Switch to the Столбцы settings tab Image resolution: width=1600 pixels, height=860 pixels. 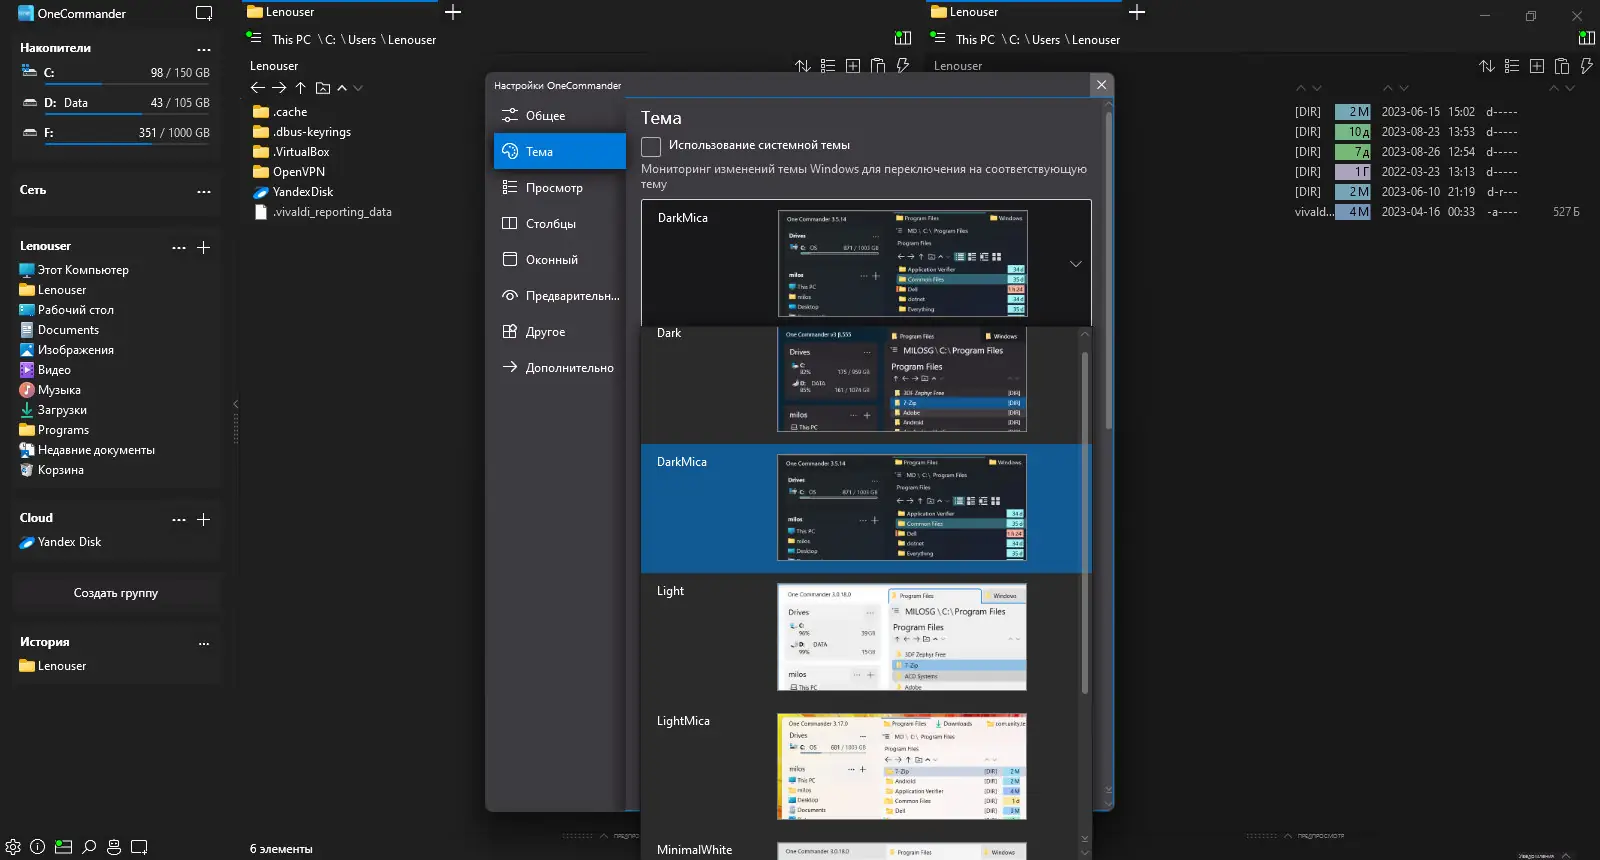click(x=551, y=224)
